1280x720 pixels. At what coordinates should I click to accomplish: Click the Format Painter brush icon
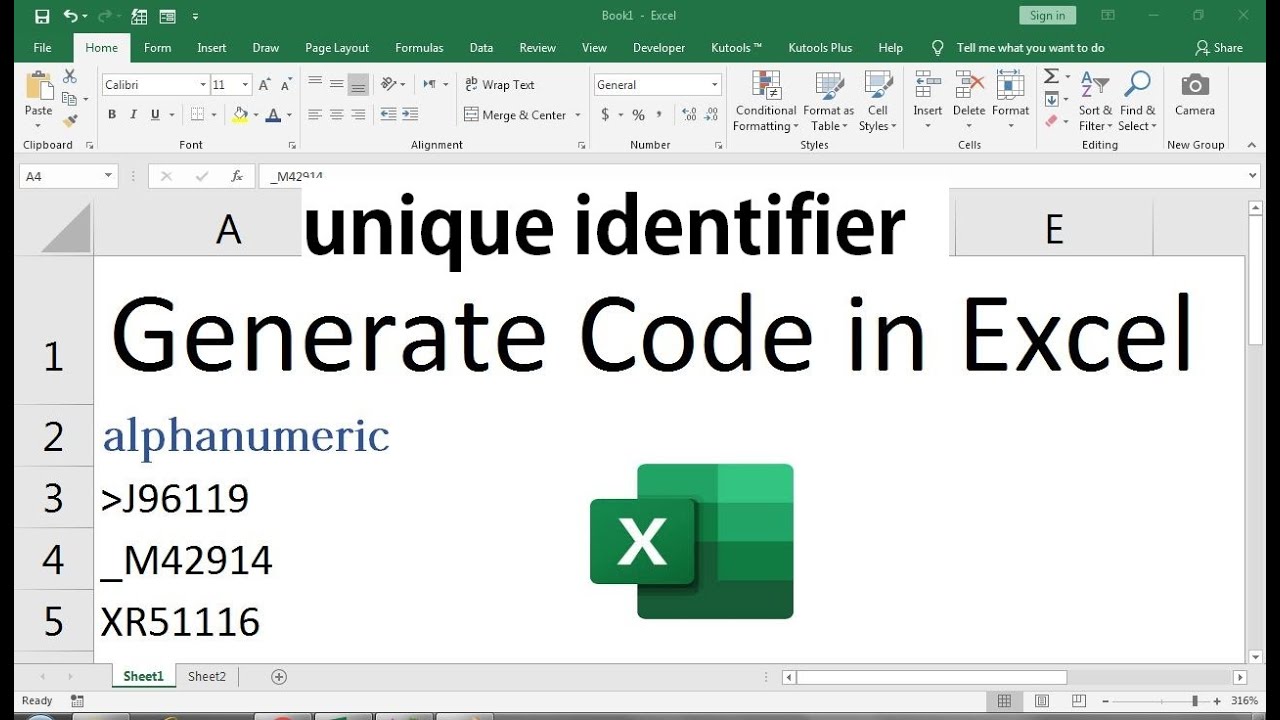click(x=69, y=121)
